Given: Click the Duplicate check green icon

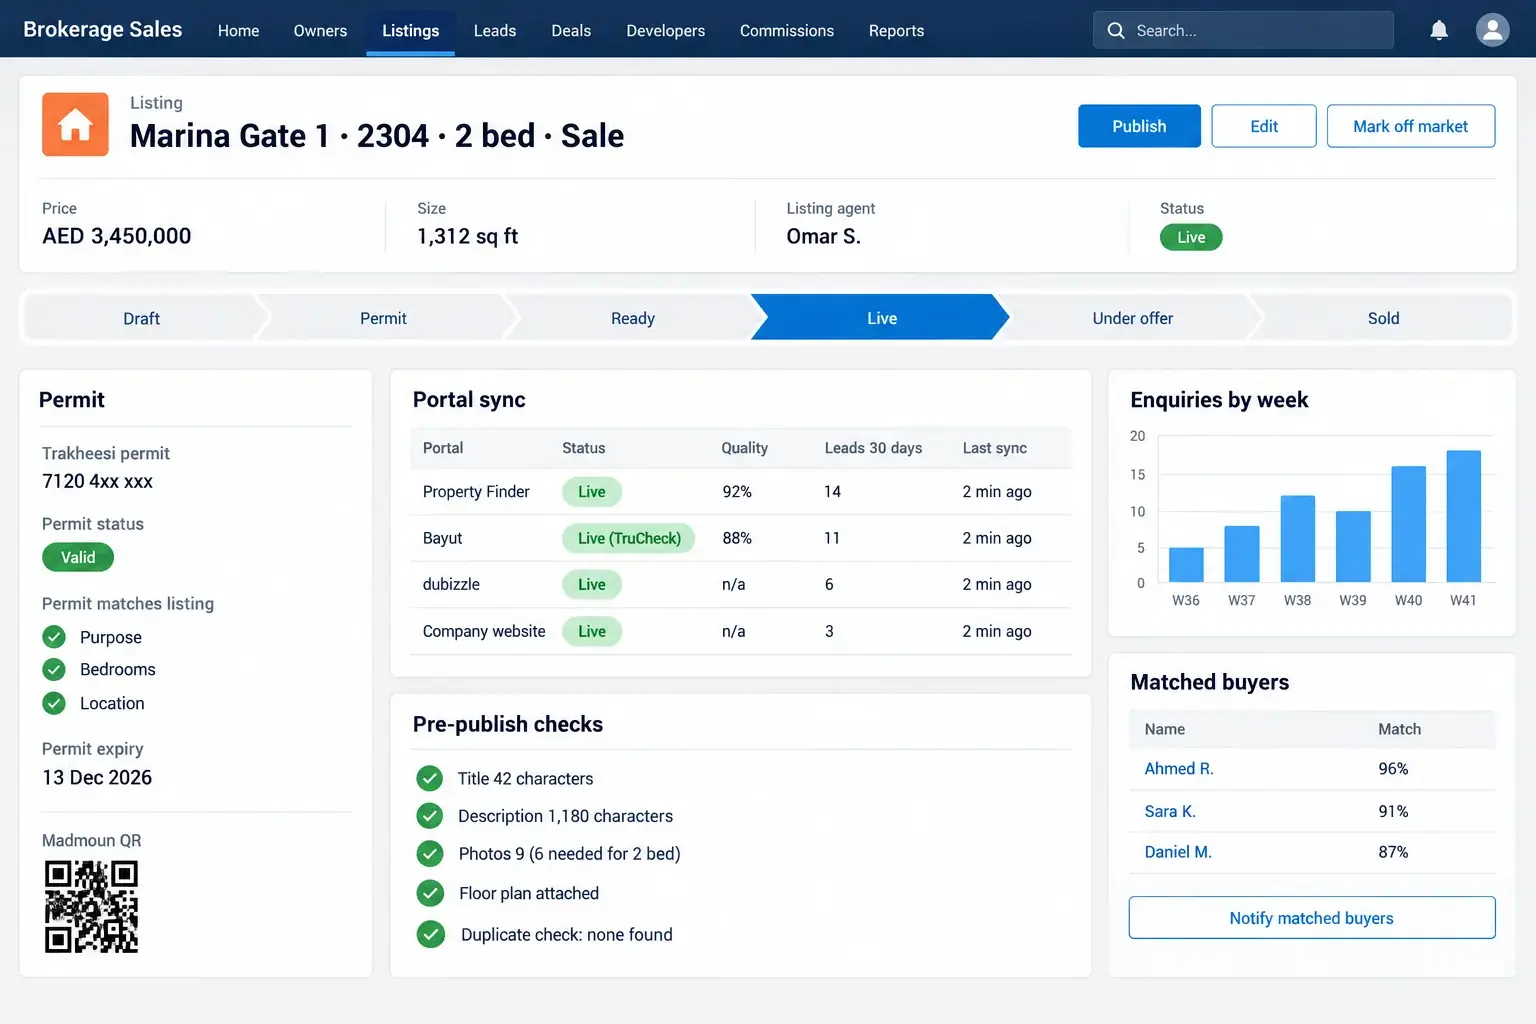Looking at the screenshot, I should 430,935.
